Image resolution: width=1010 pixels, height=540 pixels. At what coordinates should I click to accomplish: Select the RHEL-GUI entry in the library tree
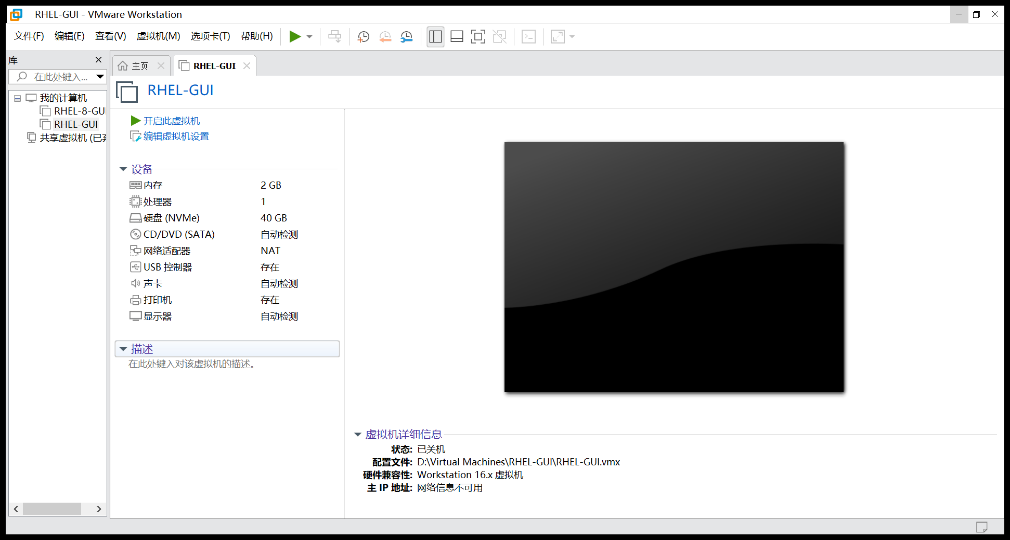pos(70,124)
